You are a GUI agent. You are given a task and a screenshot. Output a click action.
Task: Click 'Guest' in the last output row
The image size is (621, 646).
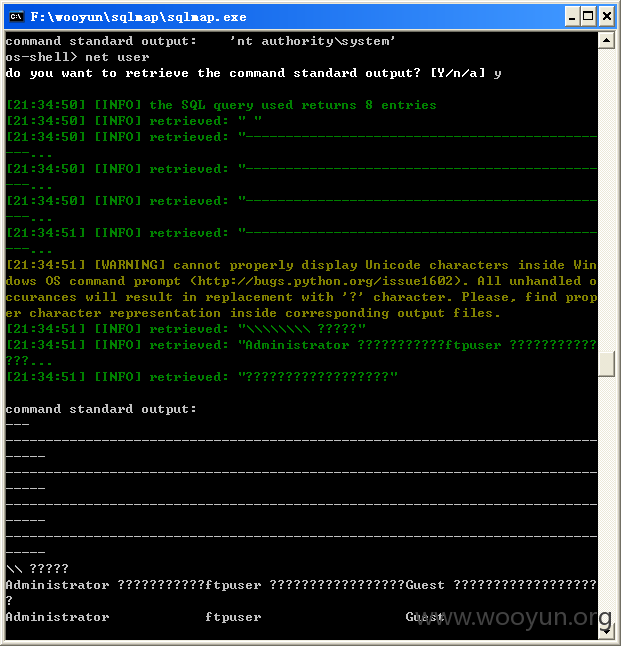[425, 617]
